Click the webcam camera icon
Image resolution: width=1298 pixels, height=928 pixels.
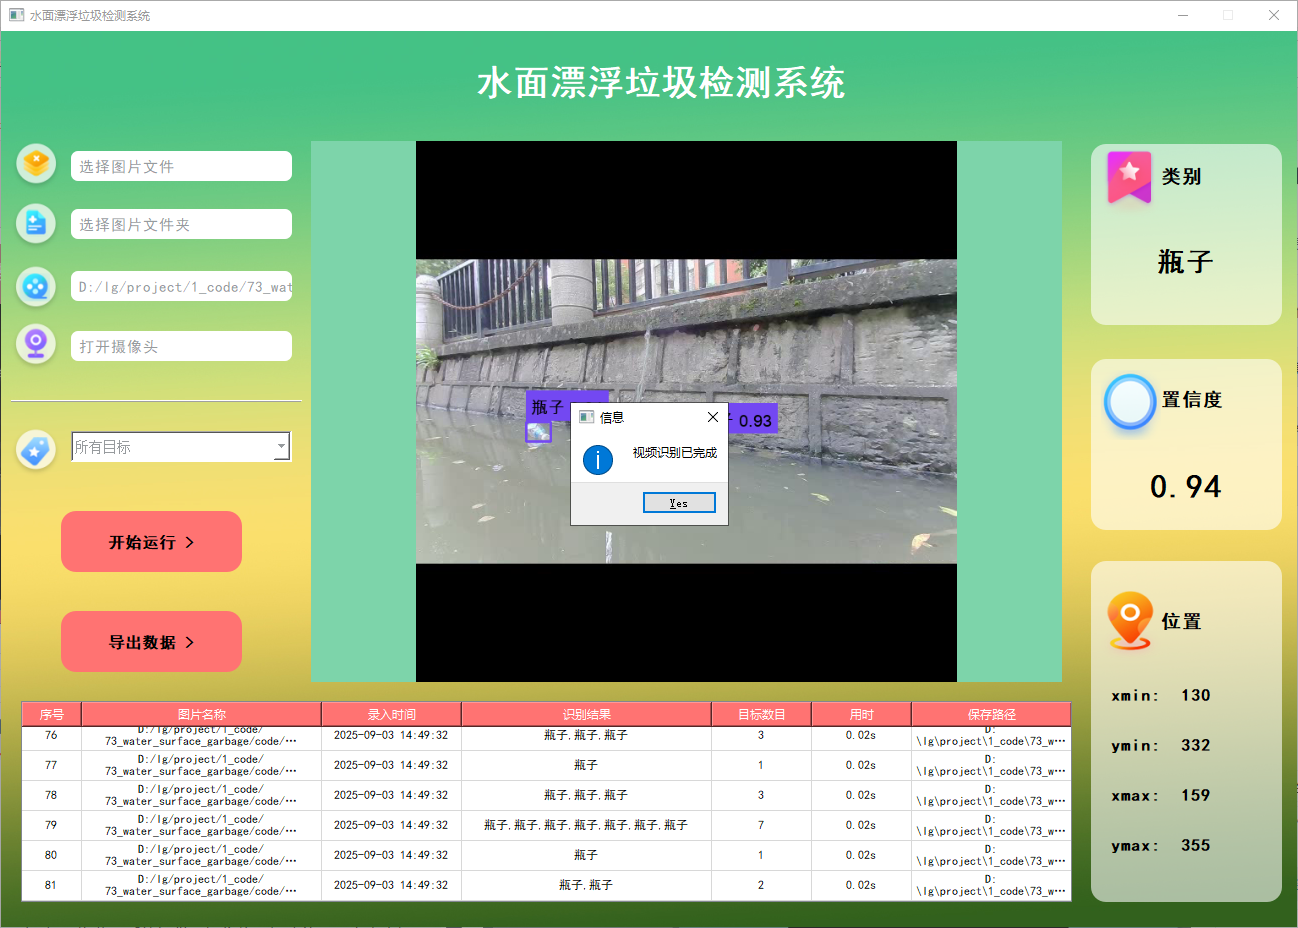[x=36, y=344]
